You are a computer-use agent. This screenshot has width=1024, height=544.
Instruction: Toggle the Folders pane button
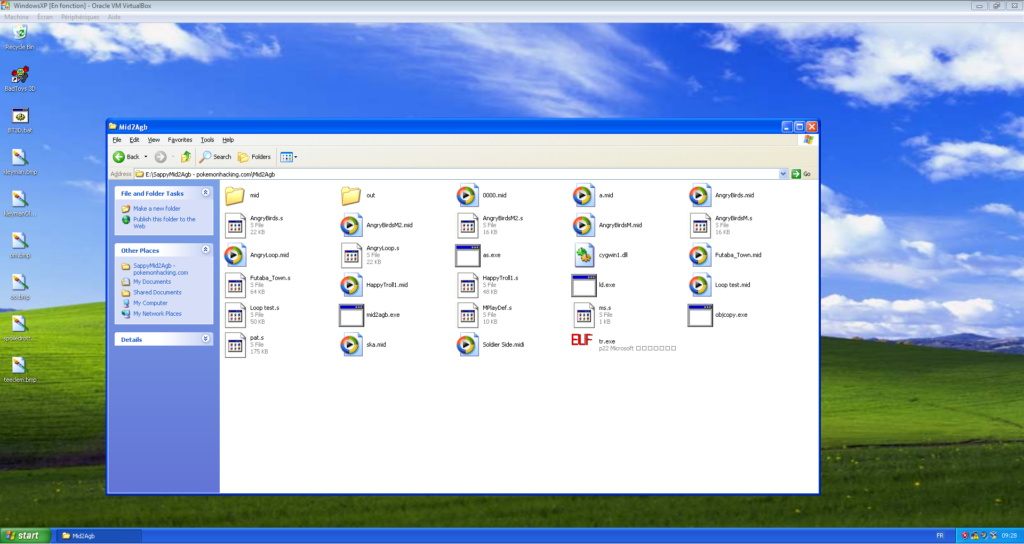[255, 157]
